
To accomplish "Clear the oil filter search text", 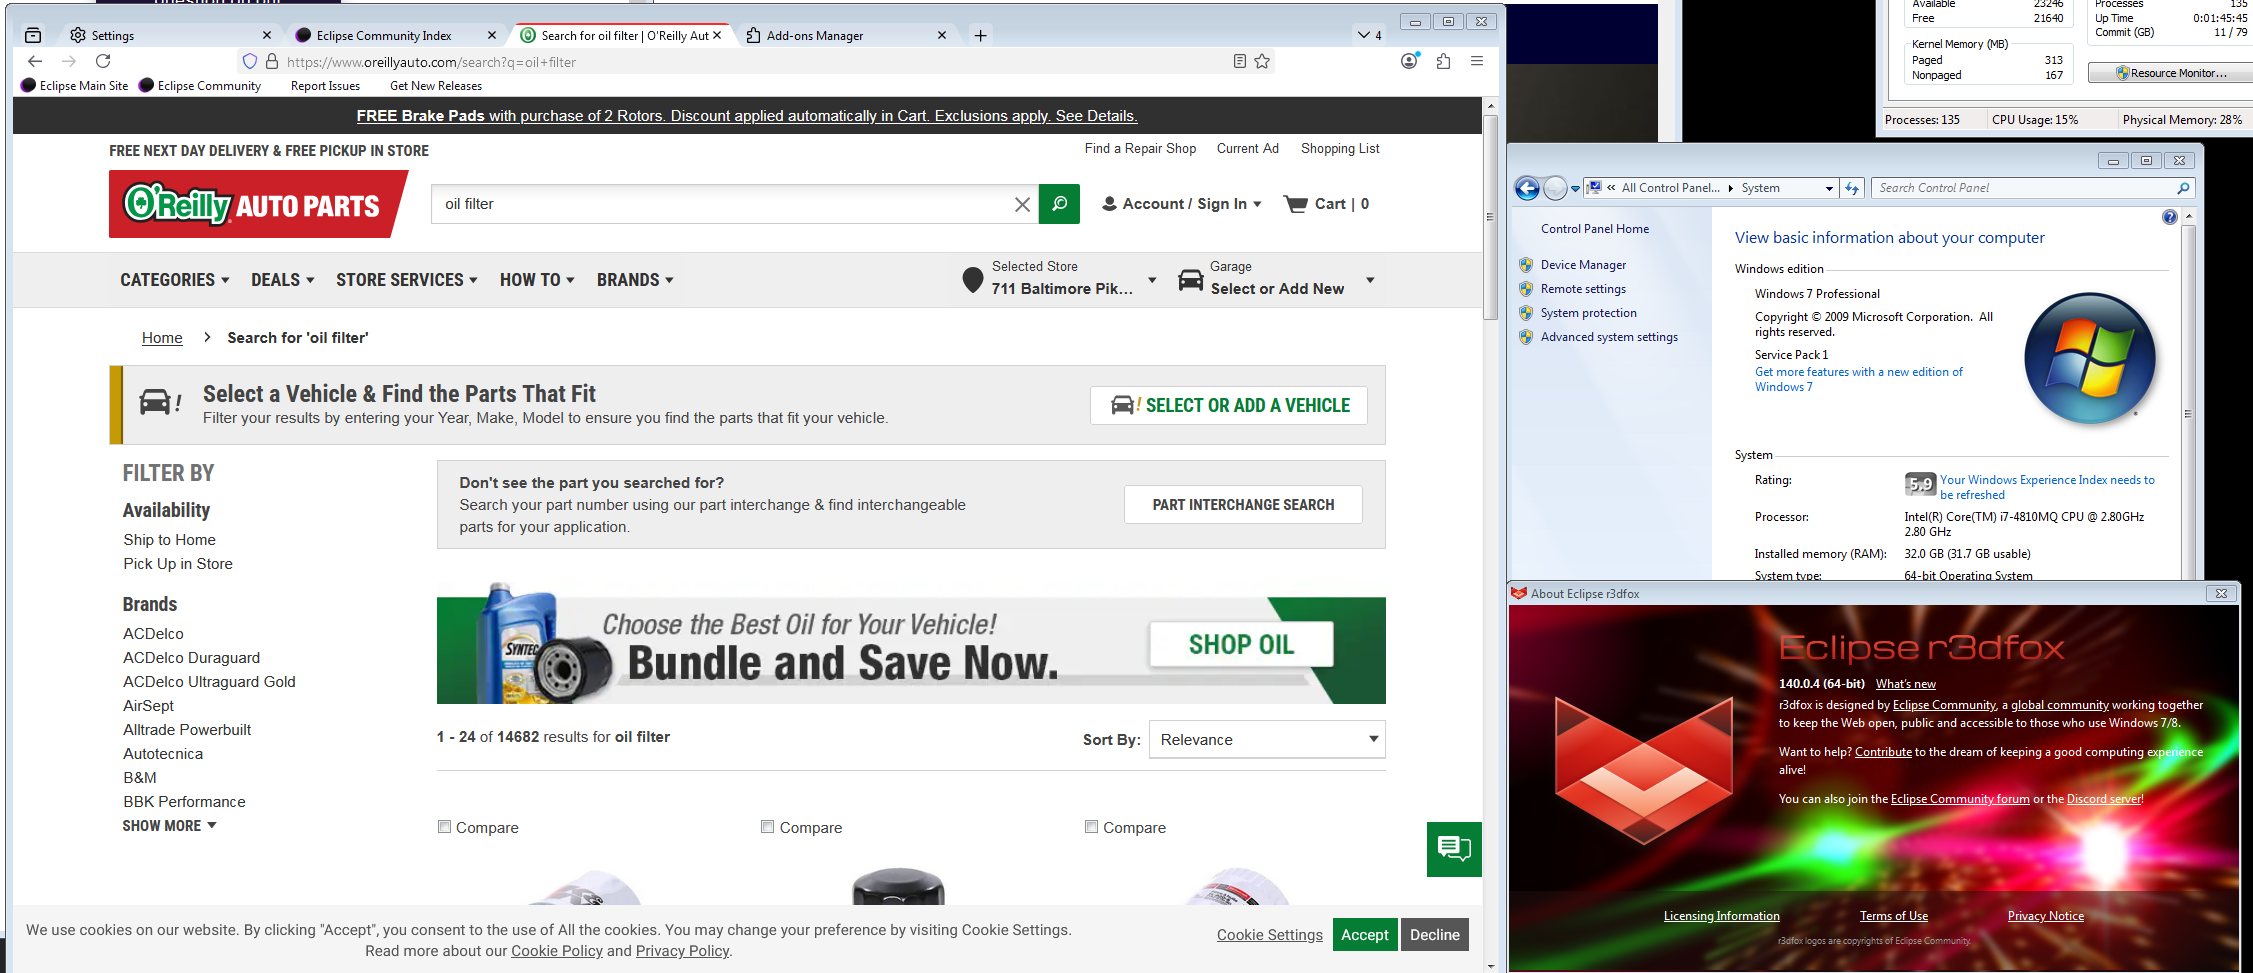I will (x=1022, y=204).
